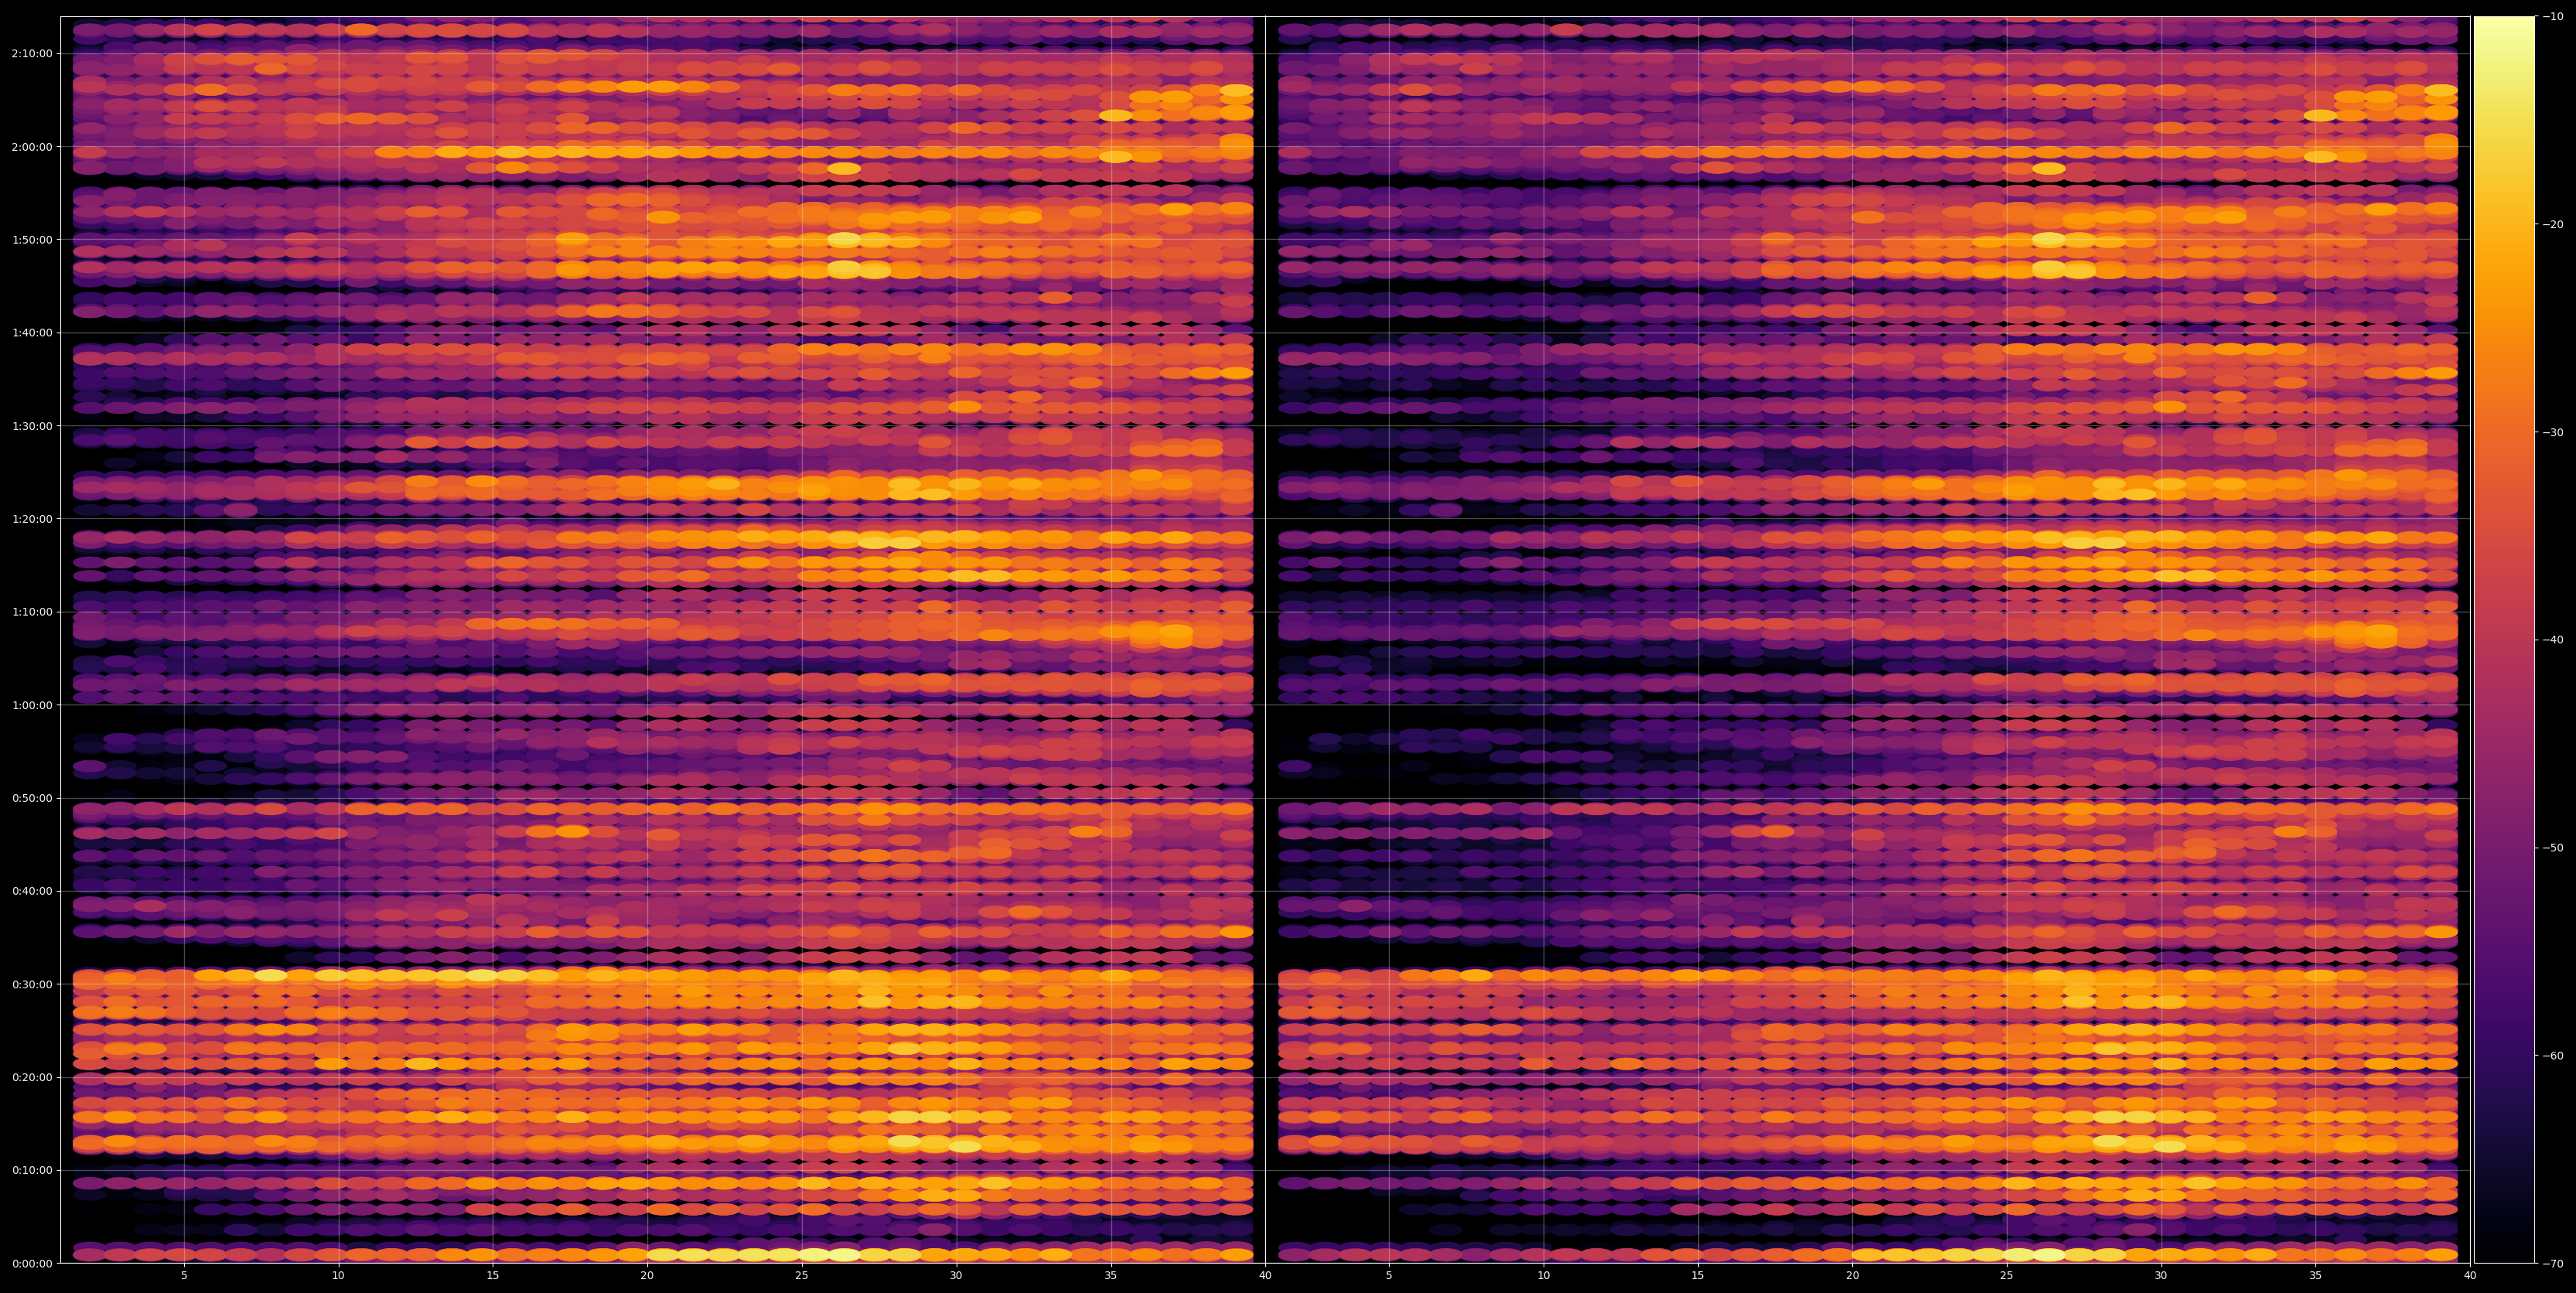The image size is (2576, 1293).
Task: Click x-axis tick 15 of the left heatmap
Action: [x=493, y=1276]
